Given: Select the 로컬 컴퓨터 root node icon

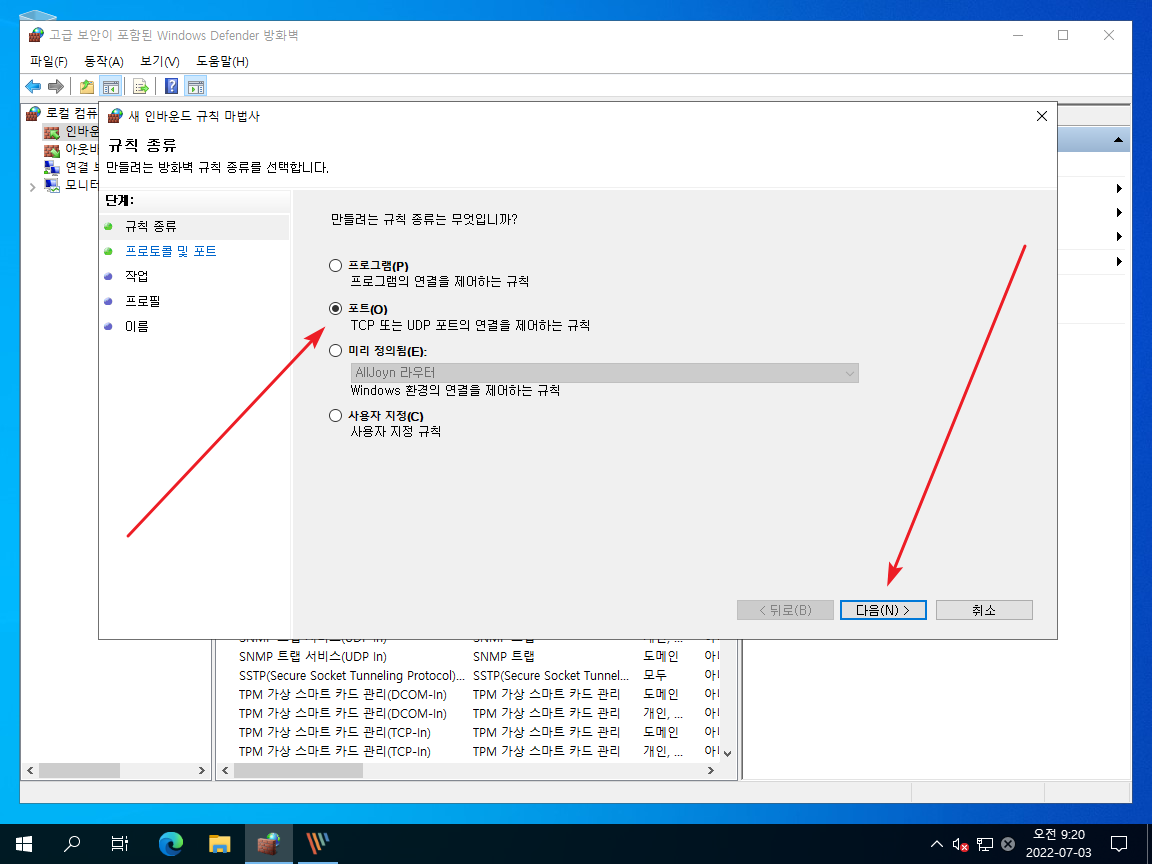Looking at the screenshot, I should click(33, 113).
